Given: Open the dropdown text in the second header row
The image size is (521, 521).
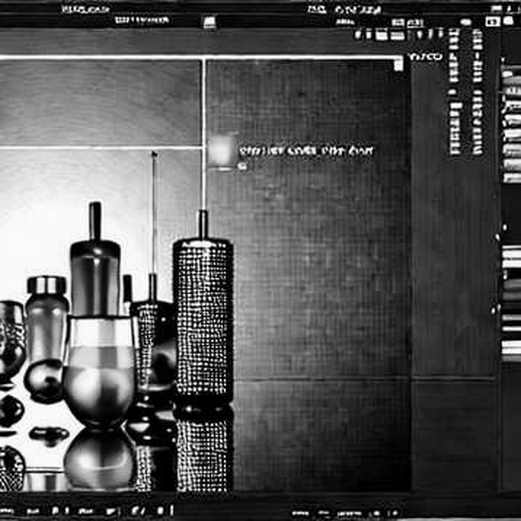Looking at the screenshot, I should pos(141,20).
